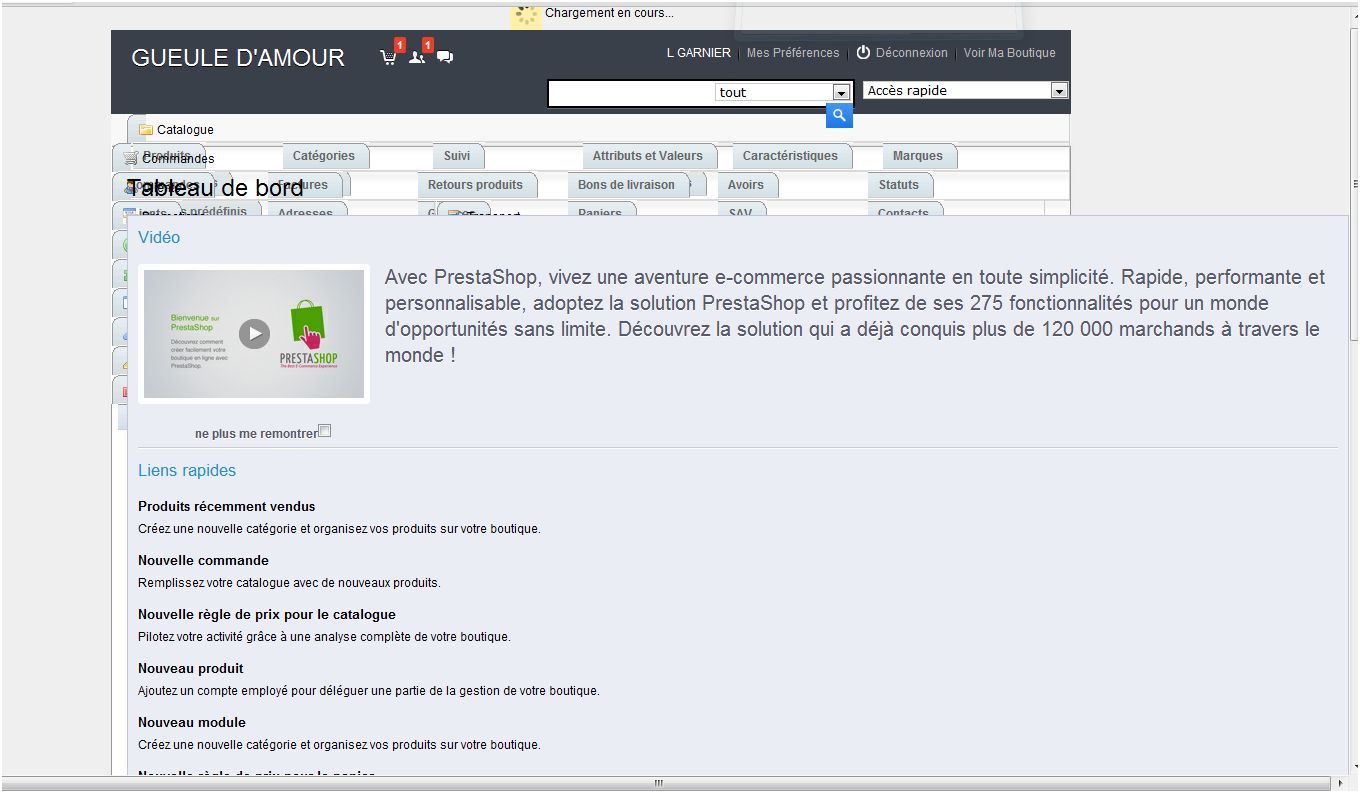Click the 'Chargement en cours...' loading message
This screenshot has height=793, width=1360.
[609, 14]
